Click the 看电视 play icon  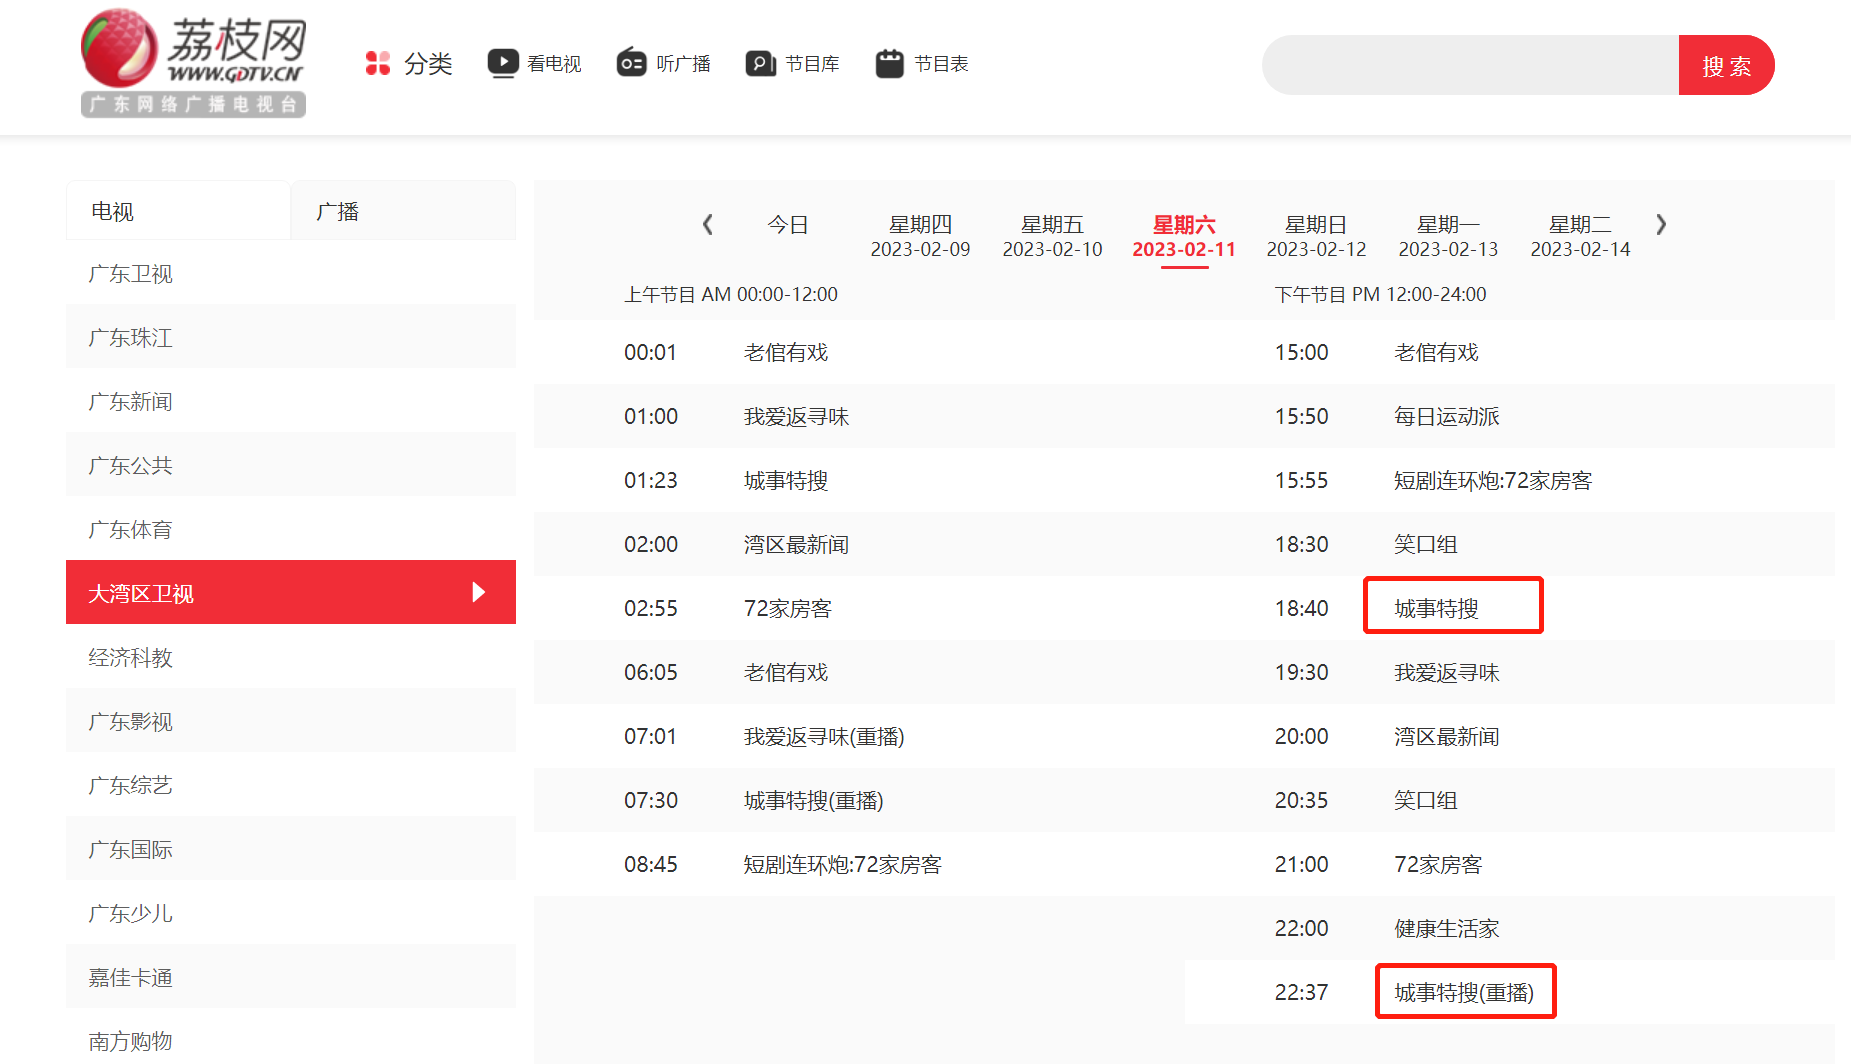(x=502, y=63)
